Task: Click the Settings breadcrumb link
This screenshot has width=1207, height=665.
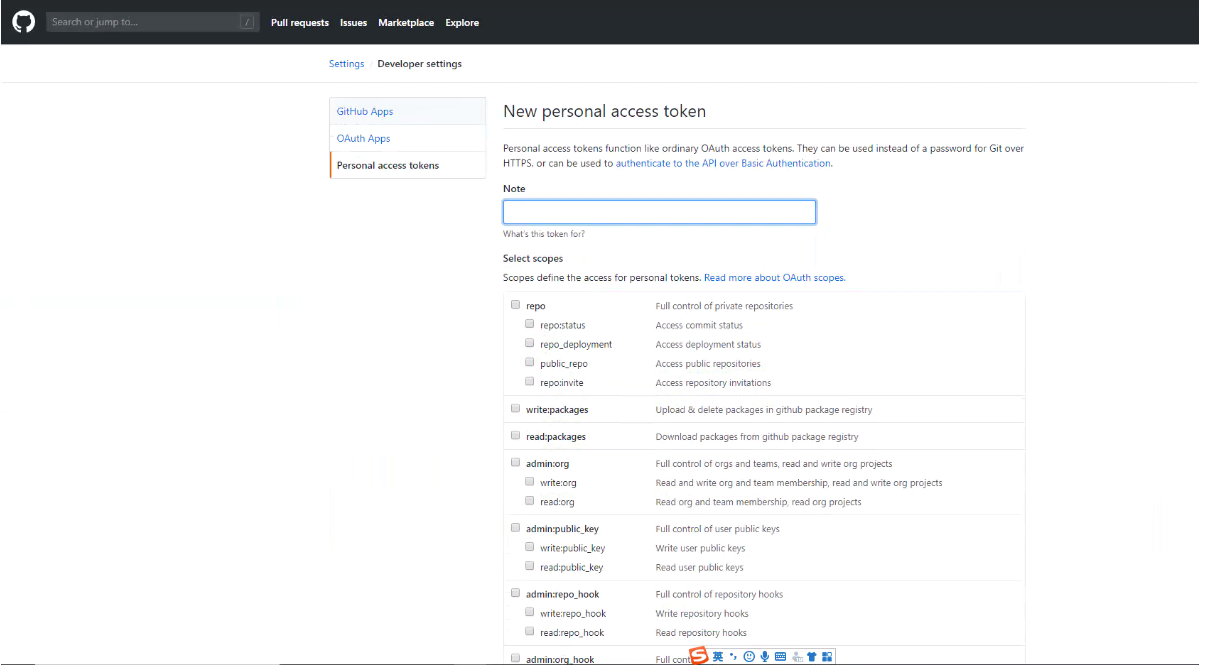Action: click(346, 64)
